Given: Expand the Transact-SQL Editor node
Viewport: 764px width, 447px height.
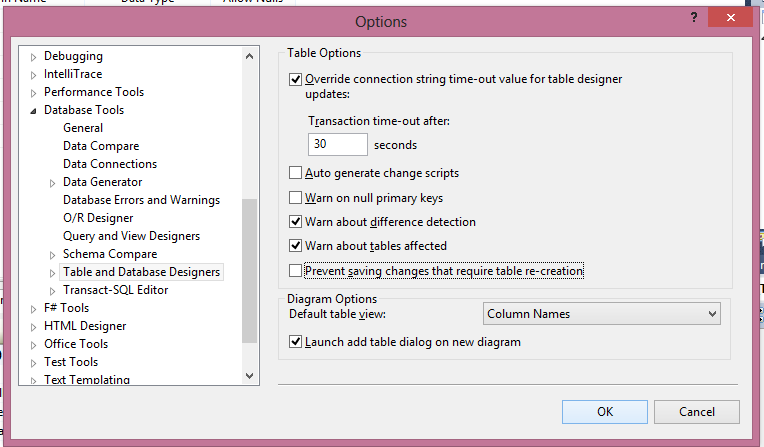Looking at the screenshot, I should pos(53,290).
